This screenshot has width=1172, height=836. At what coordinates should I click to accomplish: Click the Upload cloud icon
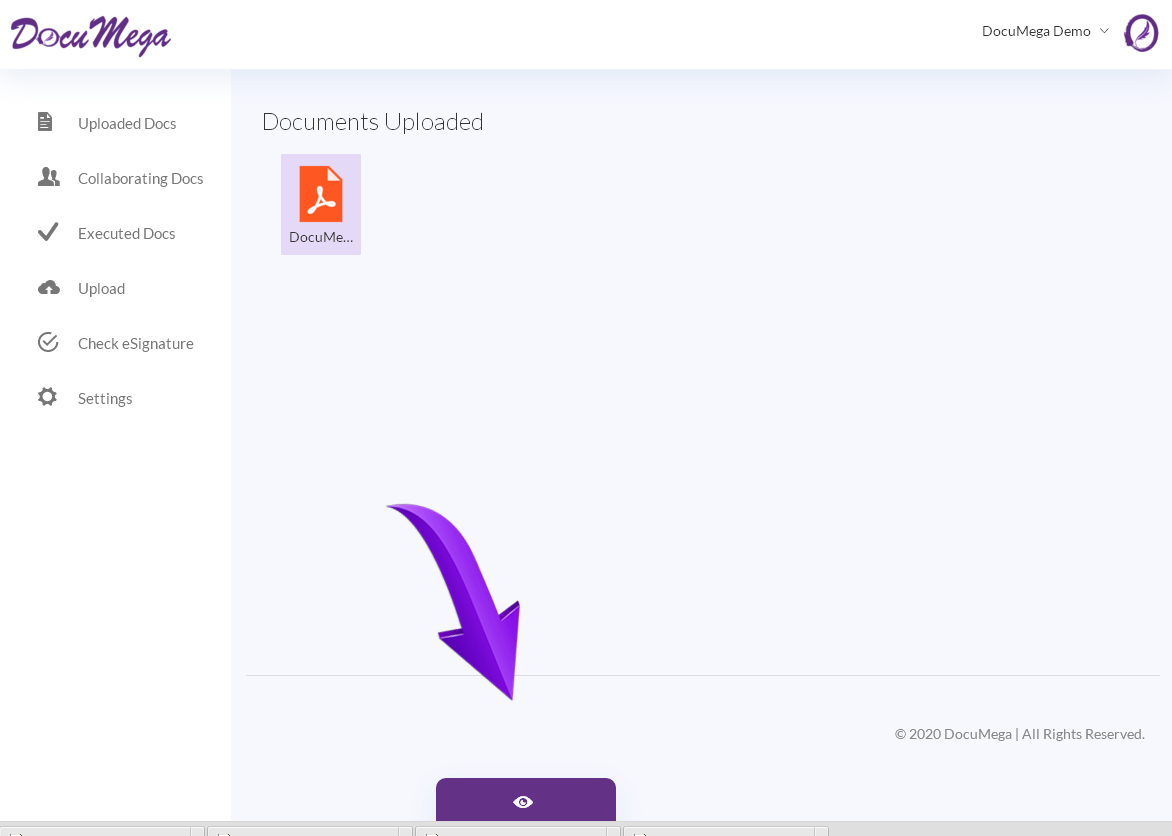(49, 288)
